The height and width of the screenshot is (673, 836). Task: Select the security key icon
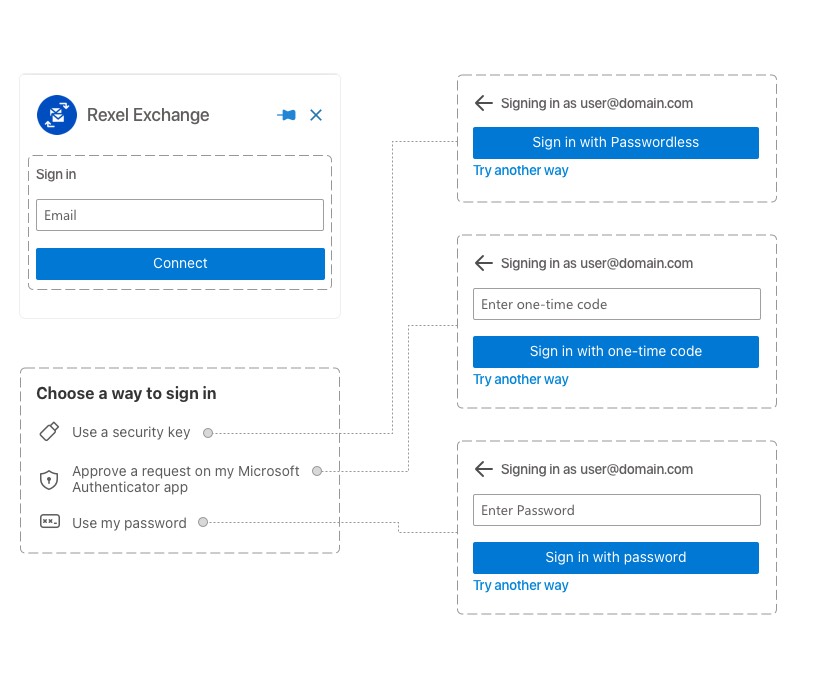(x=49, y=431)
